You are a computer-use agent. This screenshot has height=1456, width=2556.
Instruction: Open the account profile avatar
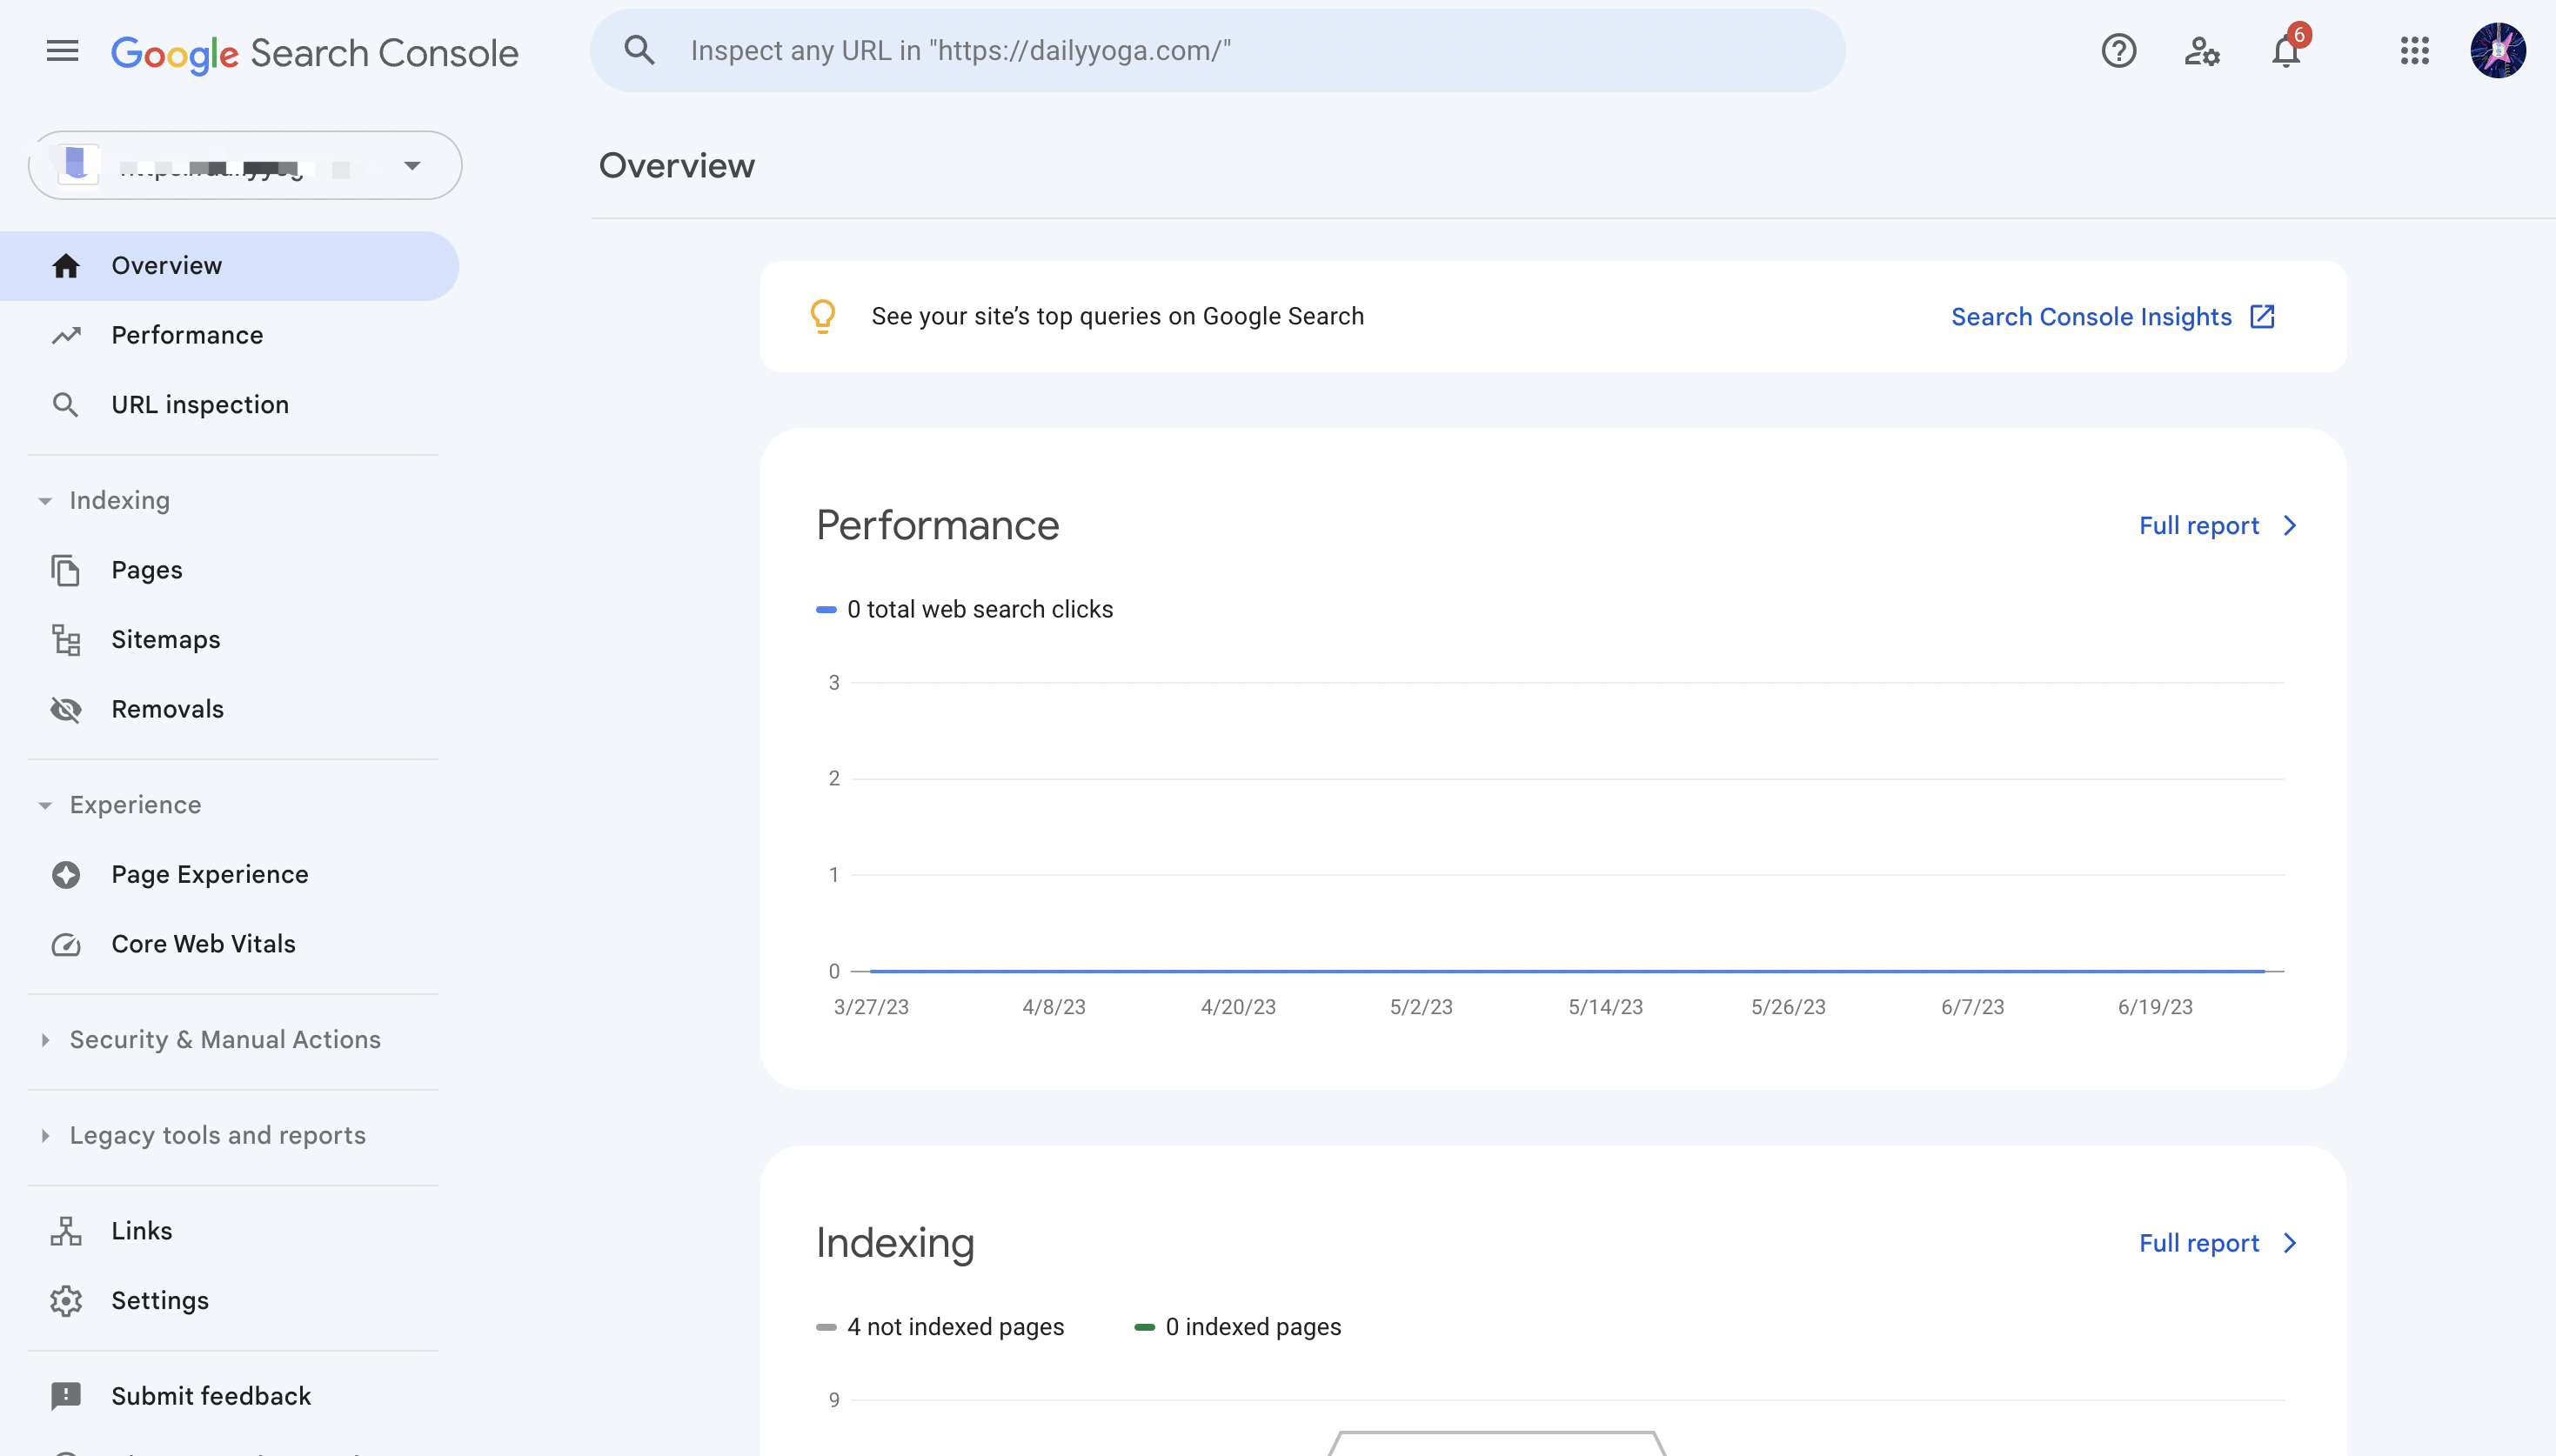tap(2498, 50)
